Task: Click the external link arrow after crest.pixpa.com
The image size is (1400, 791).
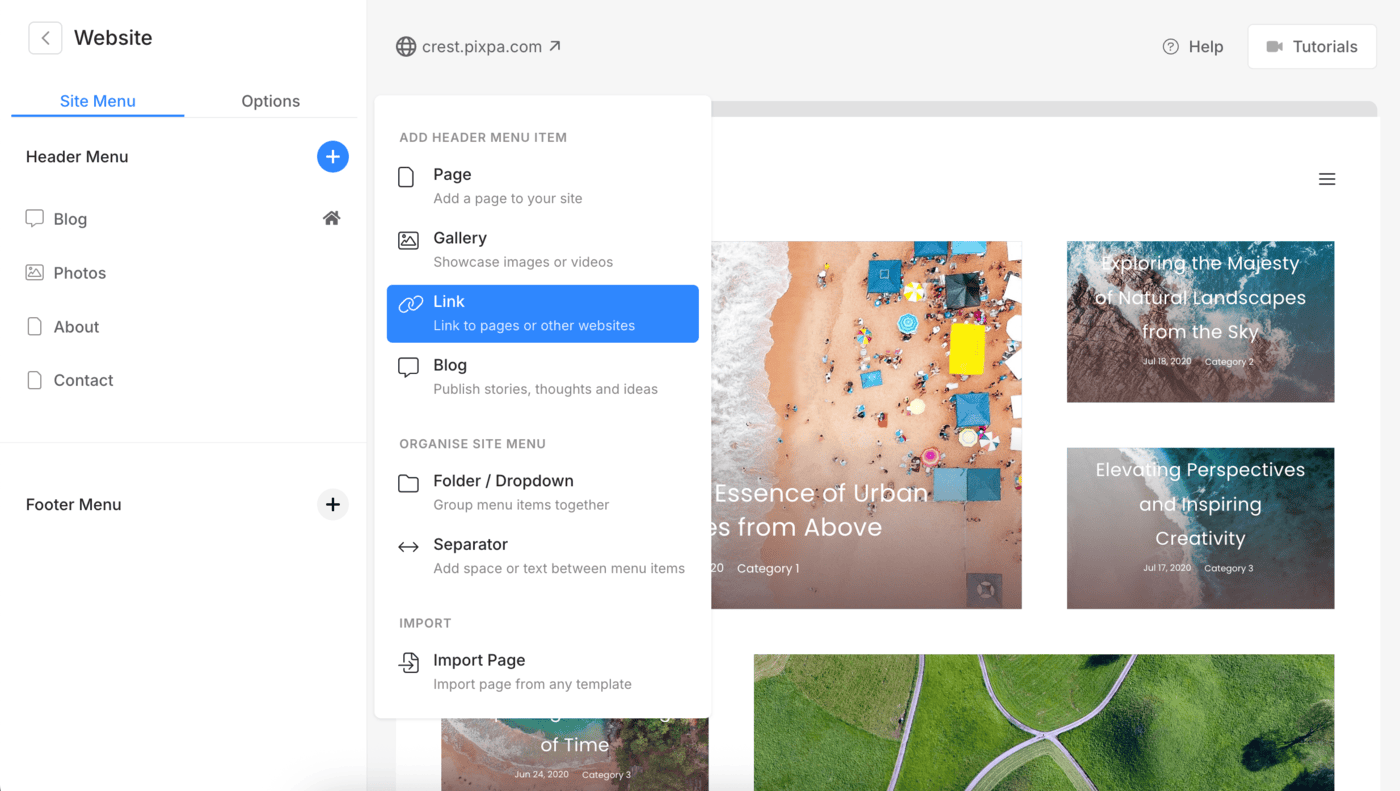Action: [555, 46]
